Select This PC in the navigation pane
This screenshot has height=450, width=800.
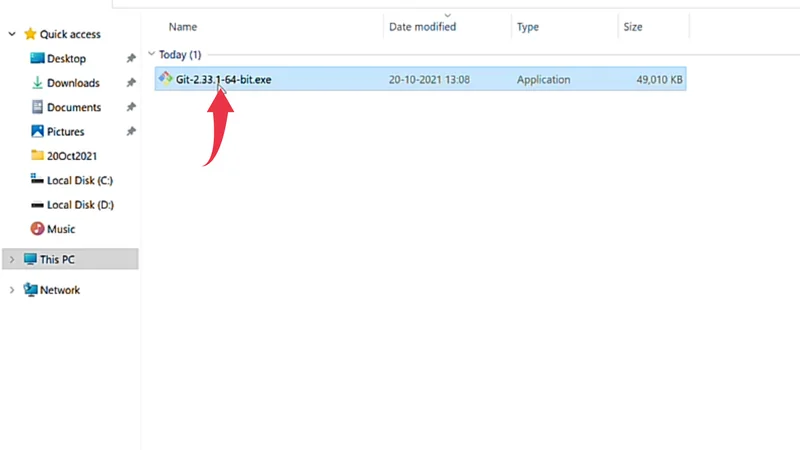click(56, 259)
